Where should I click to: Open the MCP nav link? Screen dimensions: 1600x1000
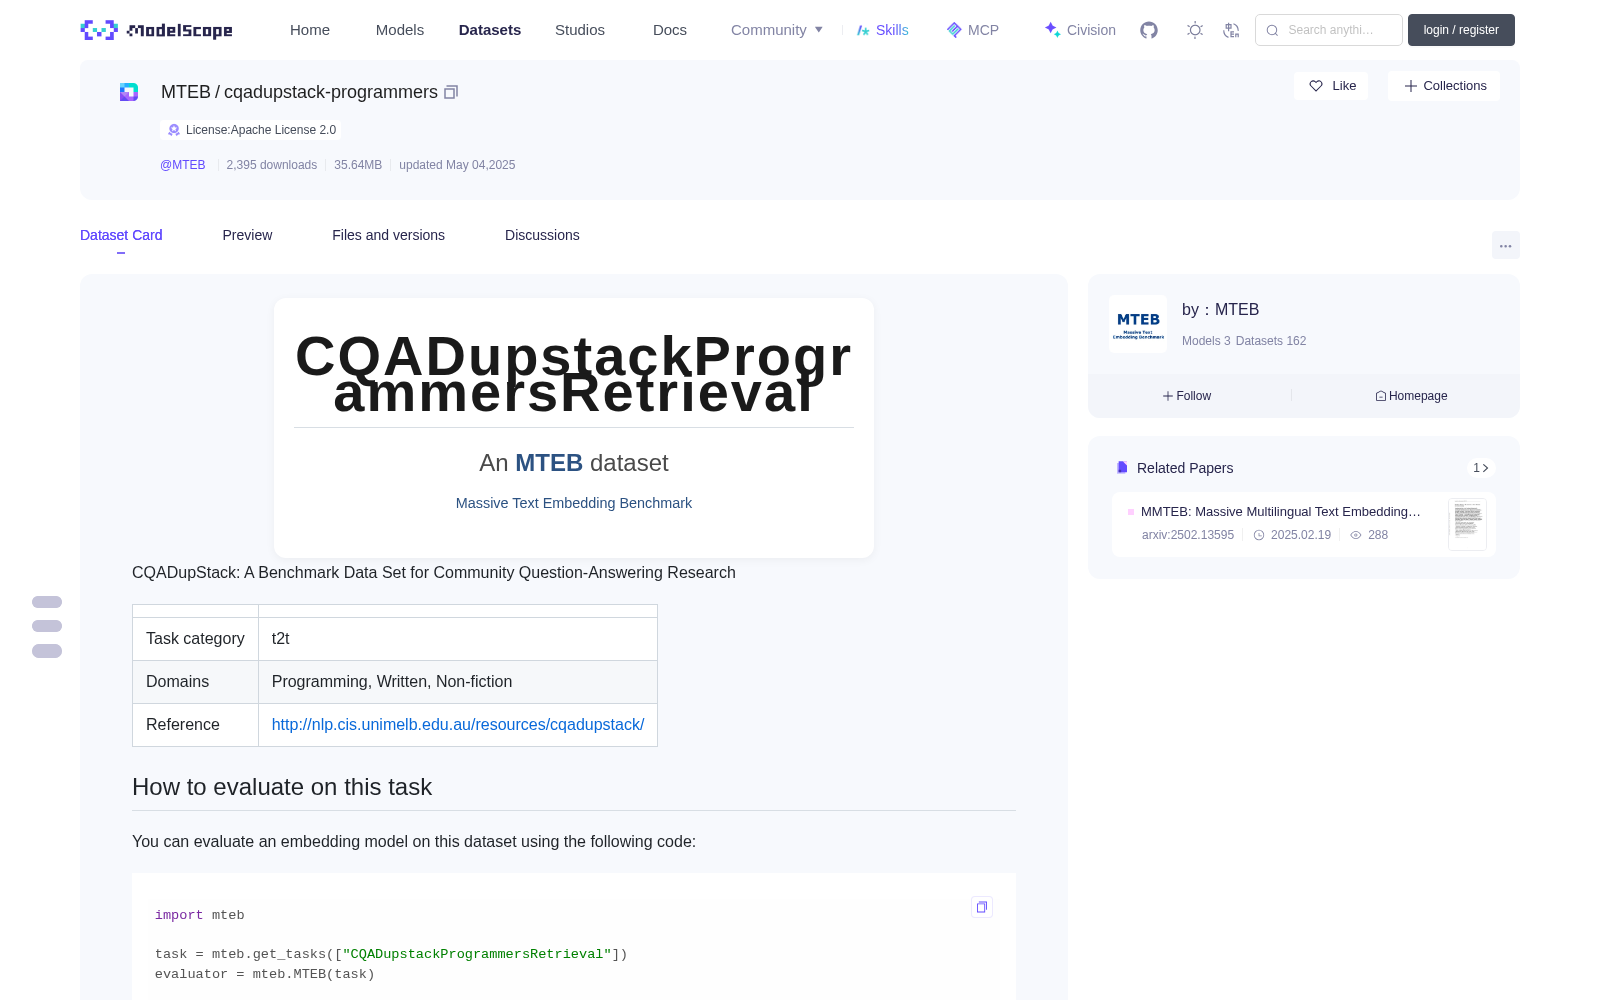click(973, 30)
